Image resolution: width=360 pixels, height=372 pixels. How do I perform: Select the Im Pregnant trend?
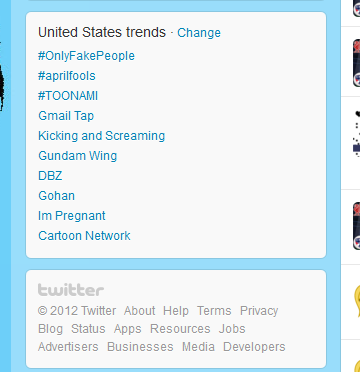[72, 216]
